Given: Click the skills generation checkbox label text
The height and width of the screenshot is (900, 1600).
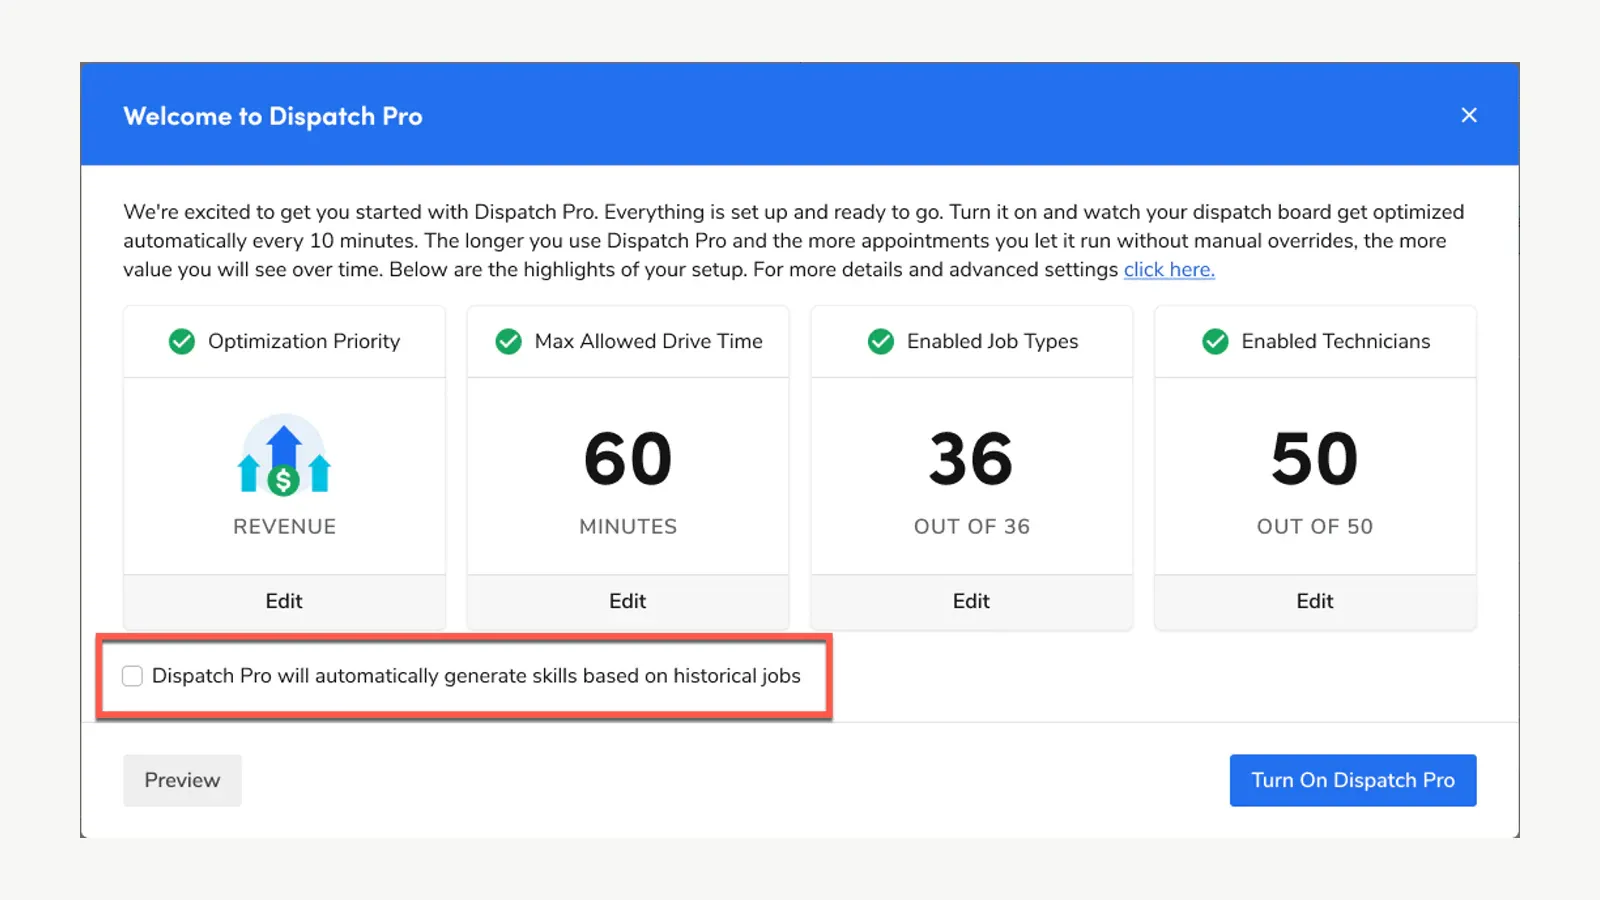Looking at the screenshot, I should point(476,676).
